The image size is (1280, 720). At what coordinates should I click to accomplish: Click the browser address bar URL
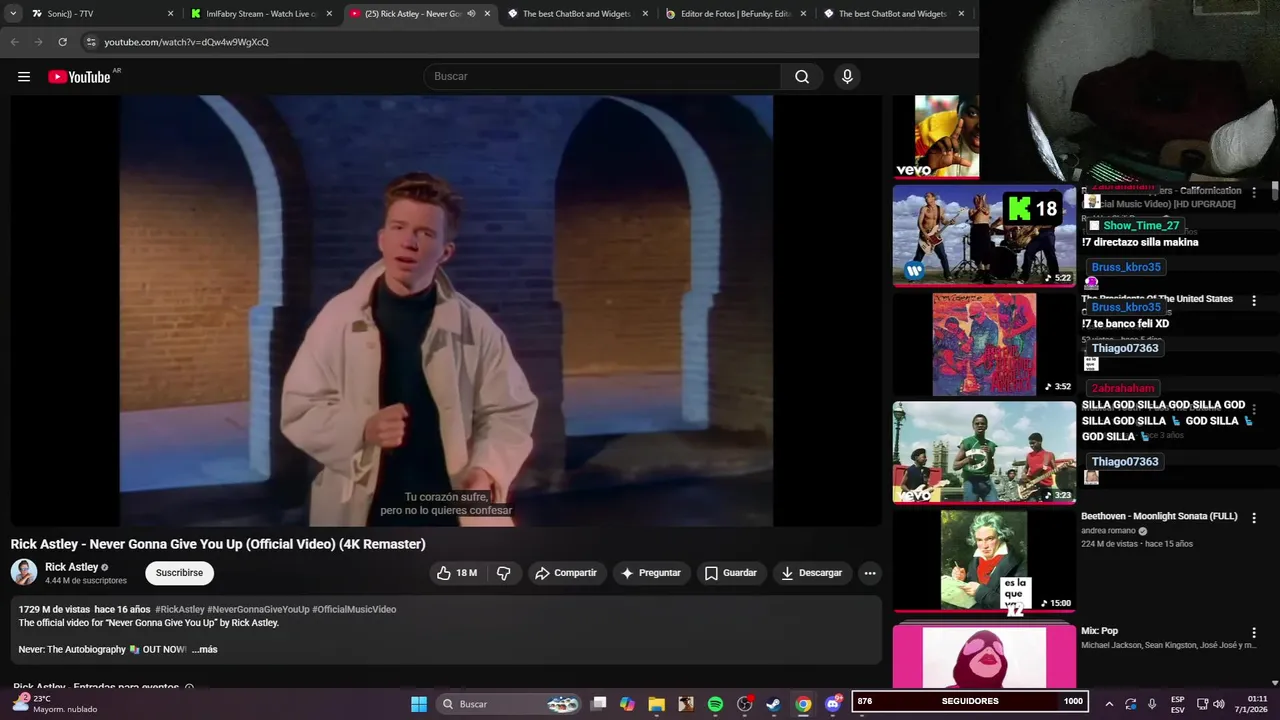coord(186,42)
